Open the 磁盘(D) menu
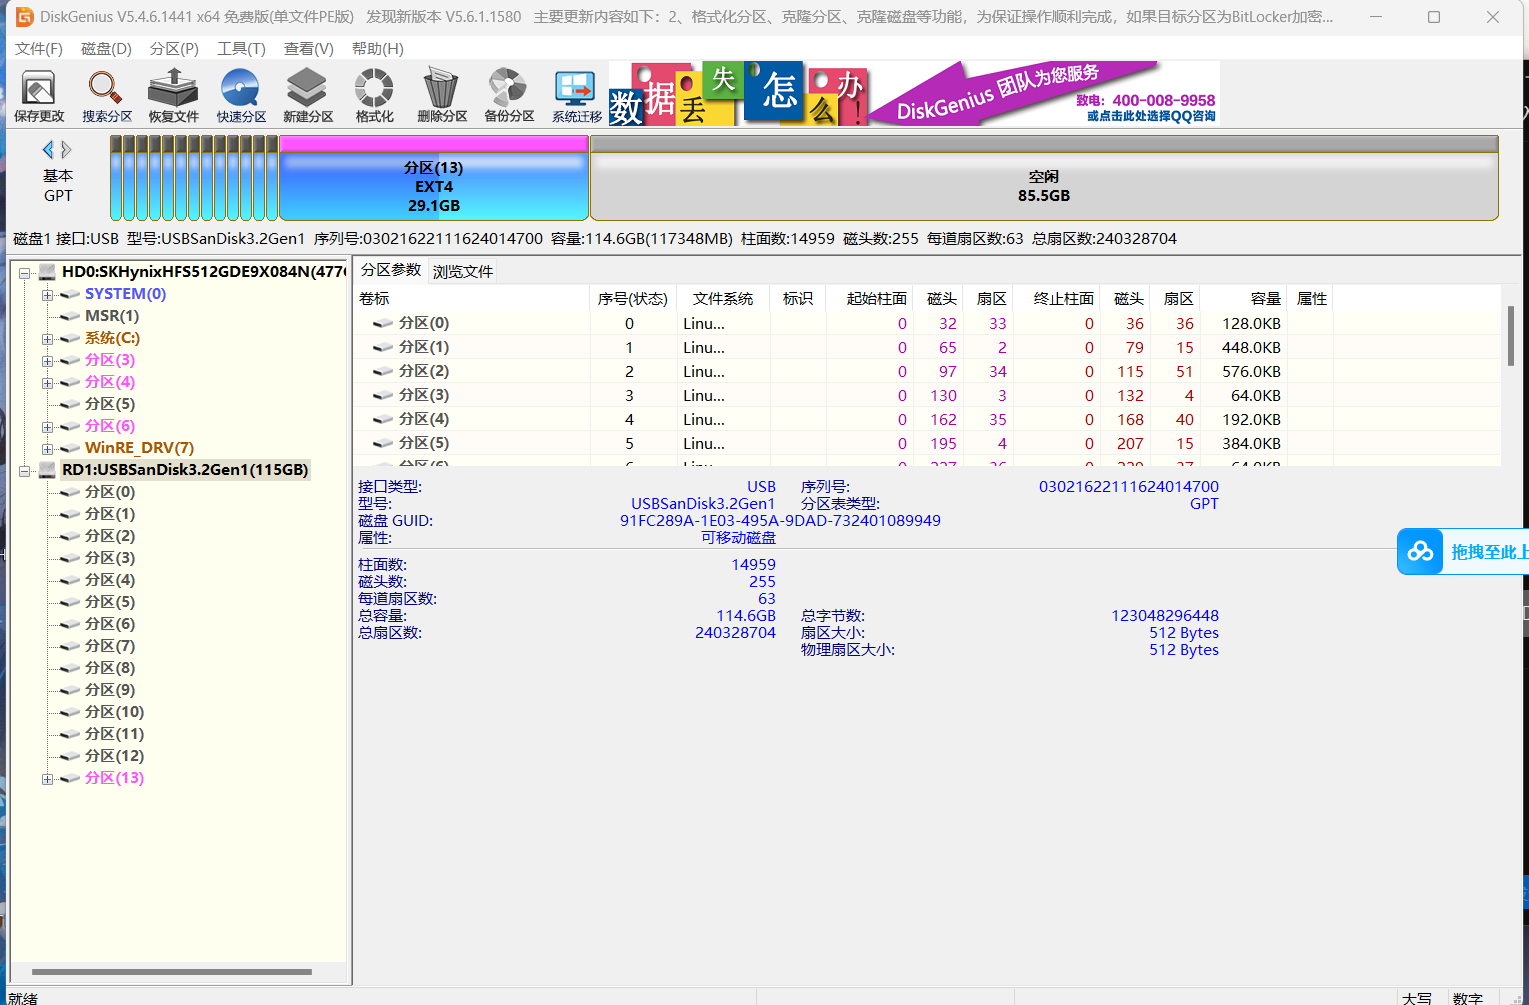The image size is (1529, 1005). 106,49
